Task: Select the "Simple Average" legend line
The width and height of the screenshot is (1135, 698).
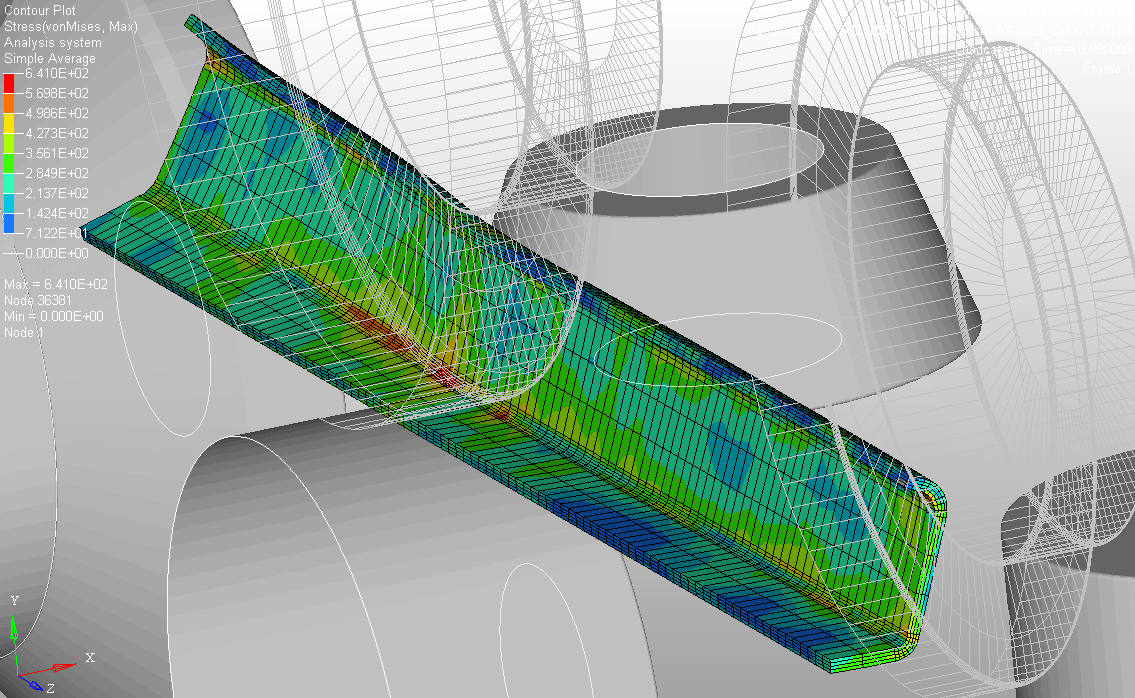Action: pyautogui.click(x=50, y=59)
